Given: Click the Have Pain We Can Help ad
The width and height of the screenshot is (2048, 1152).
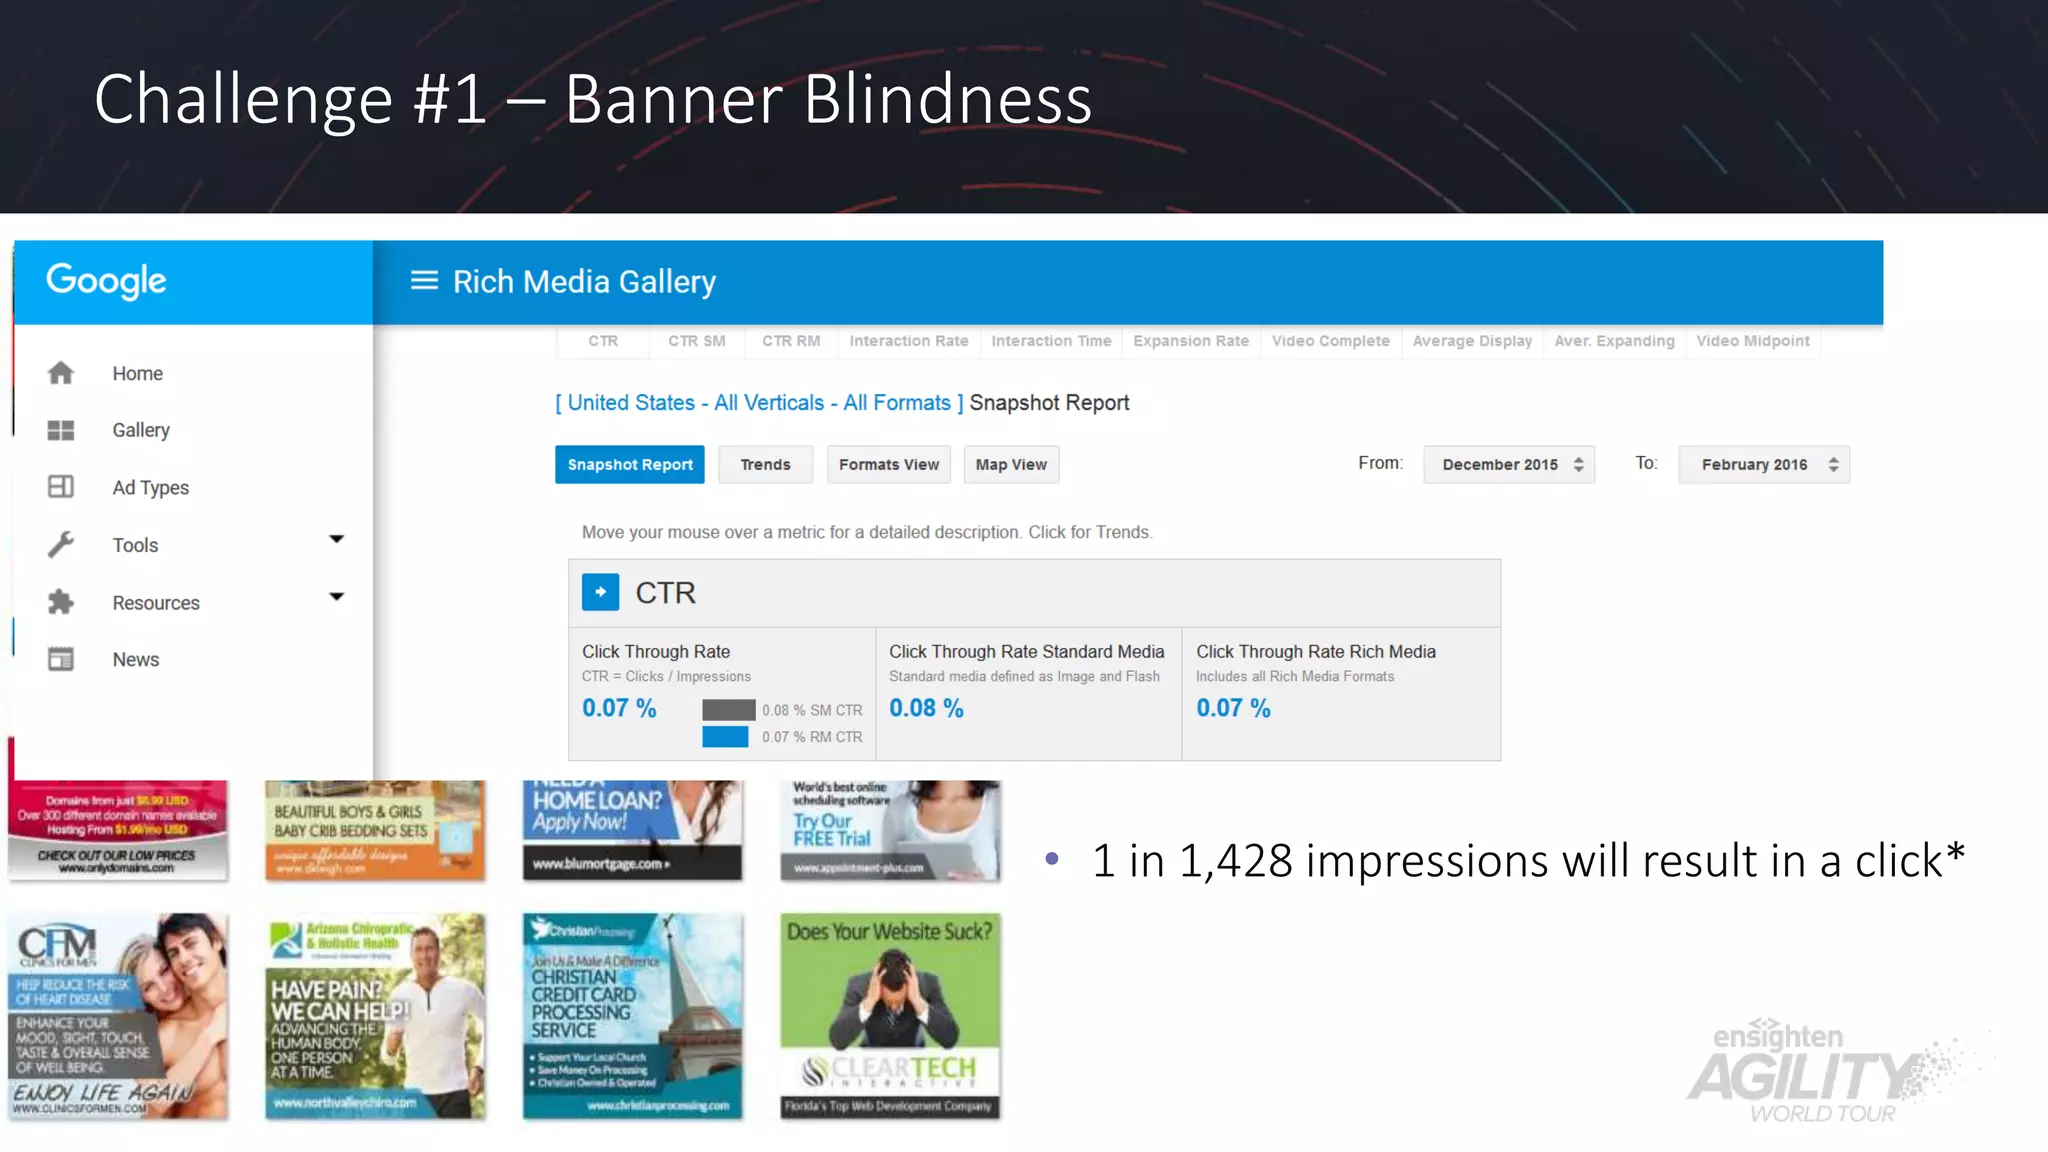Looking at the screenshot, I should point(375,1016).
